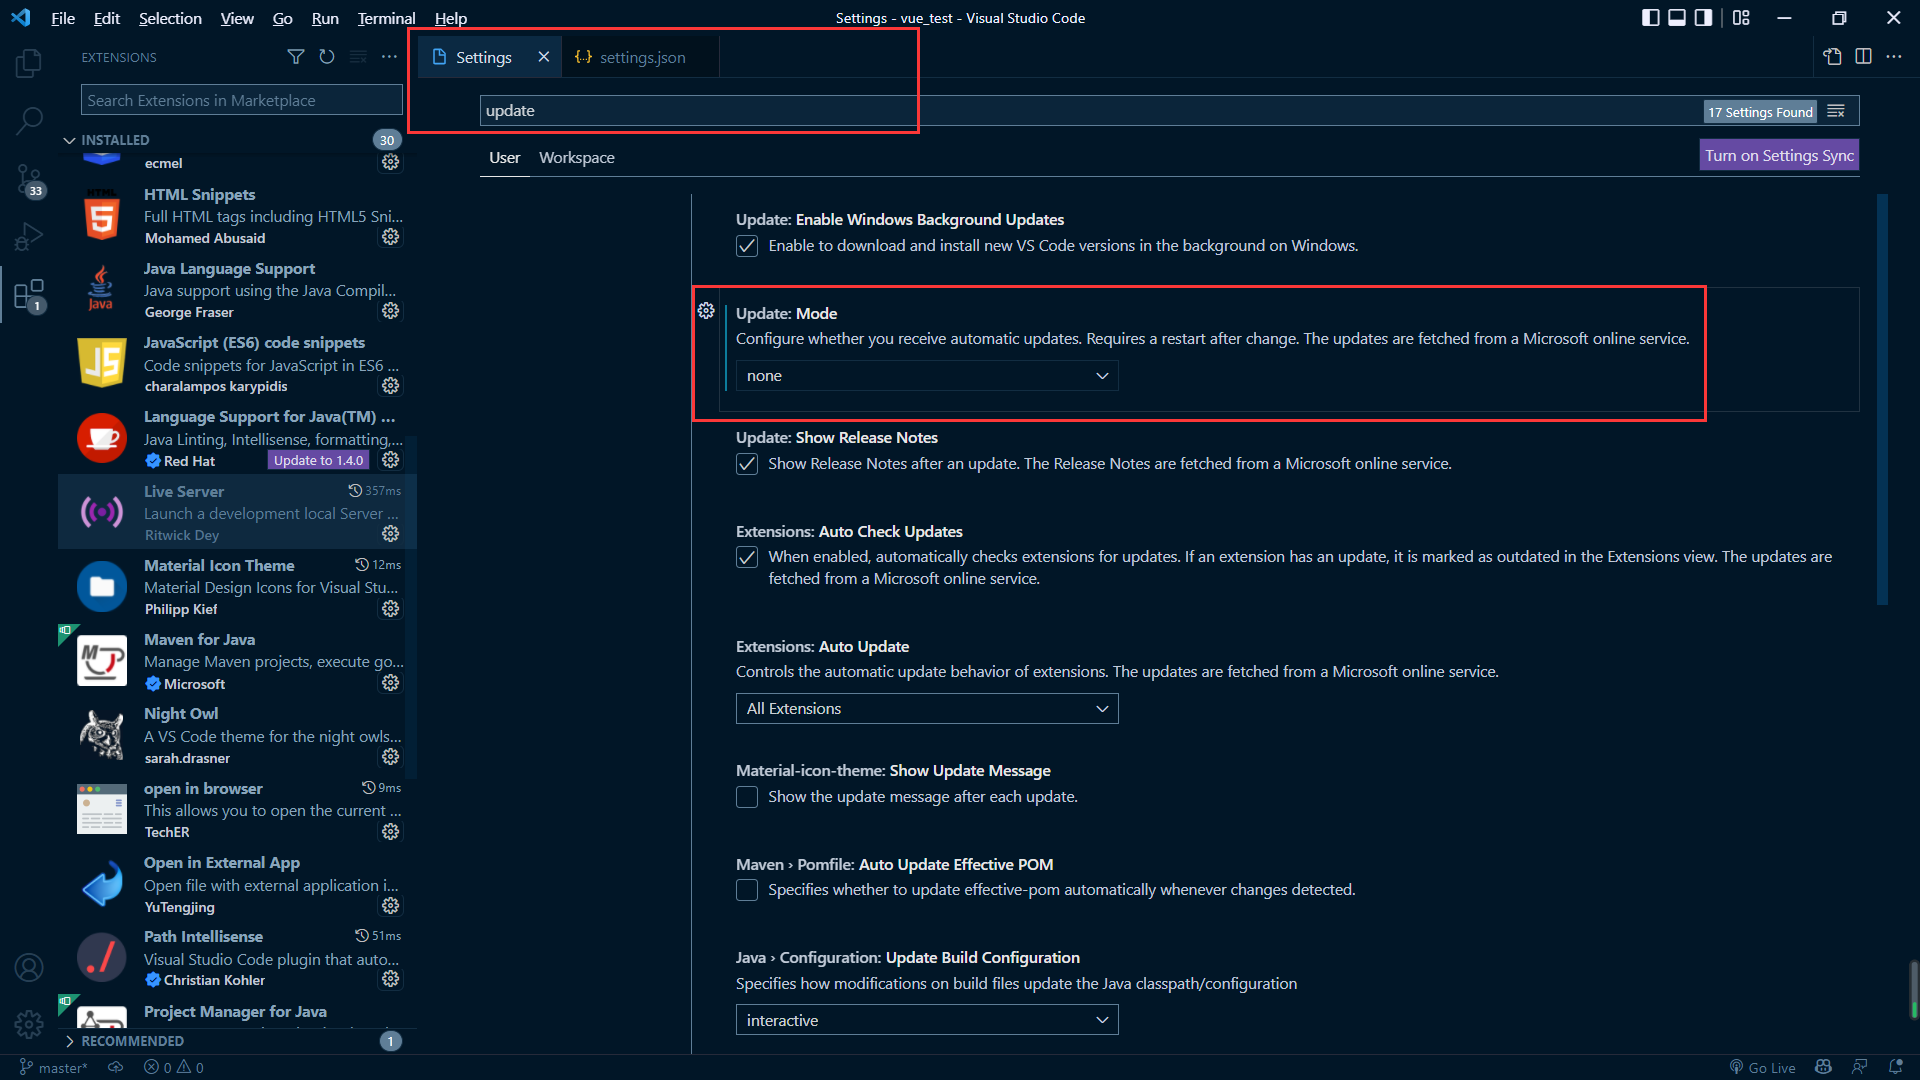Enable Auto Update Effective POM checkbox
Screen dimensions: 1920x1080
pyautogui.click(x=747, y=890)
